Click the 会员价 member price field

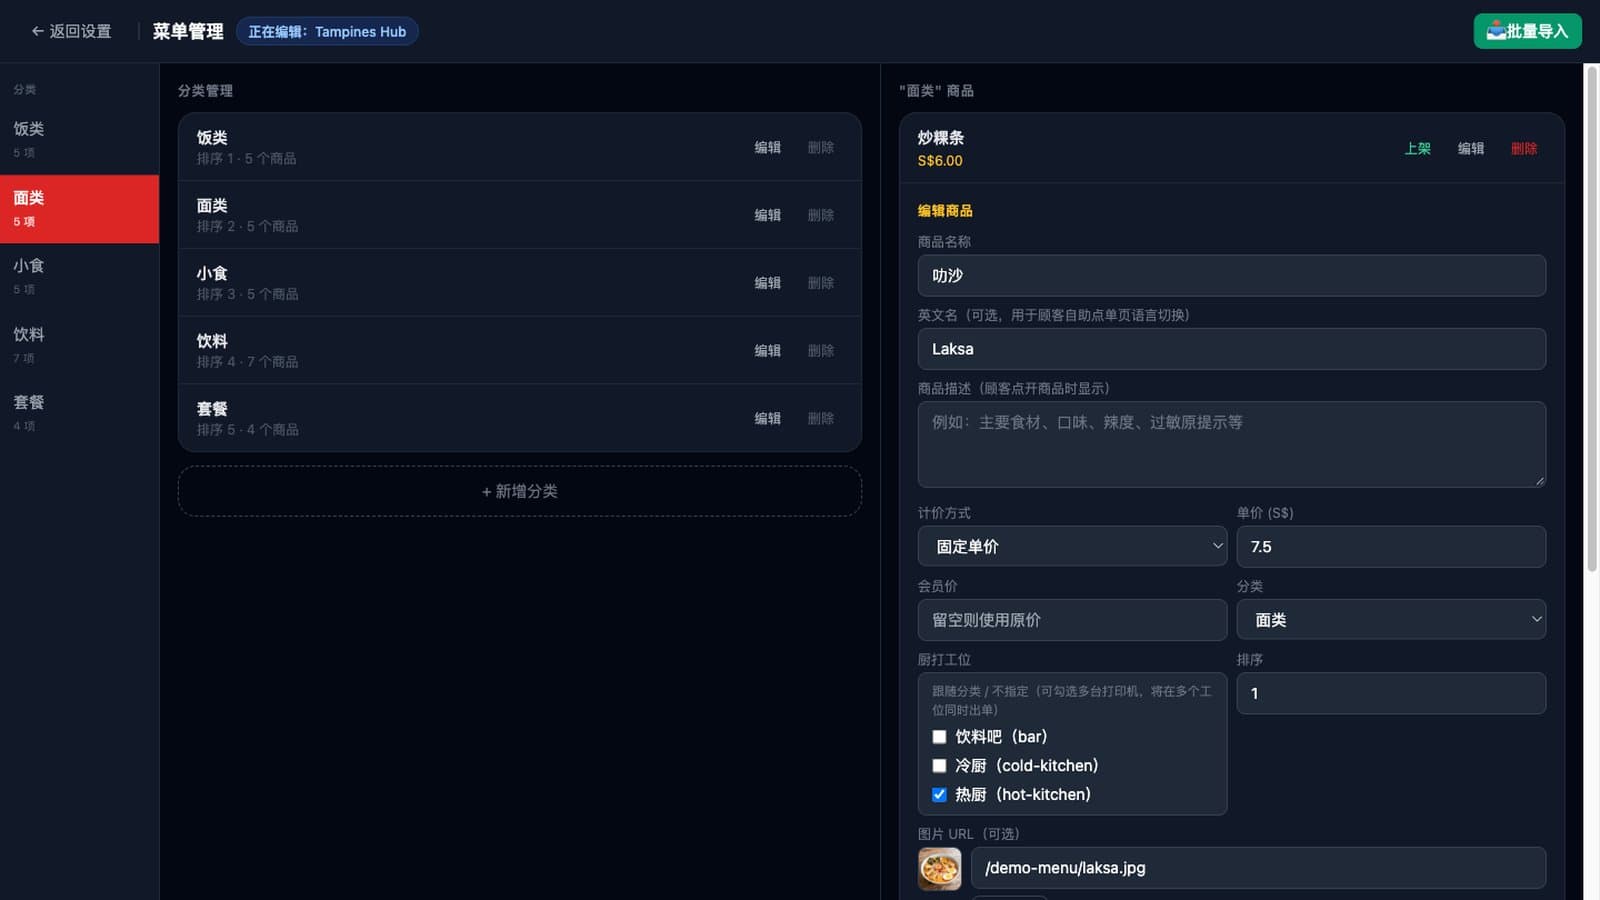(x=1072, y=620)
